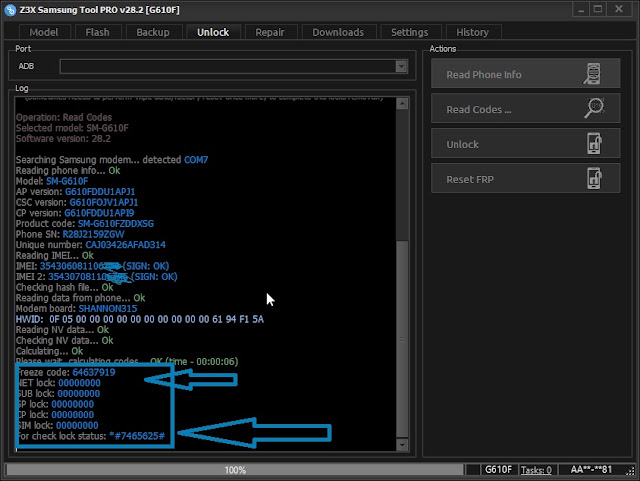640x481 pixels.
Task: Click the Unlock action button label
Action: [x=462, y=145]
